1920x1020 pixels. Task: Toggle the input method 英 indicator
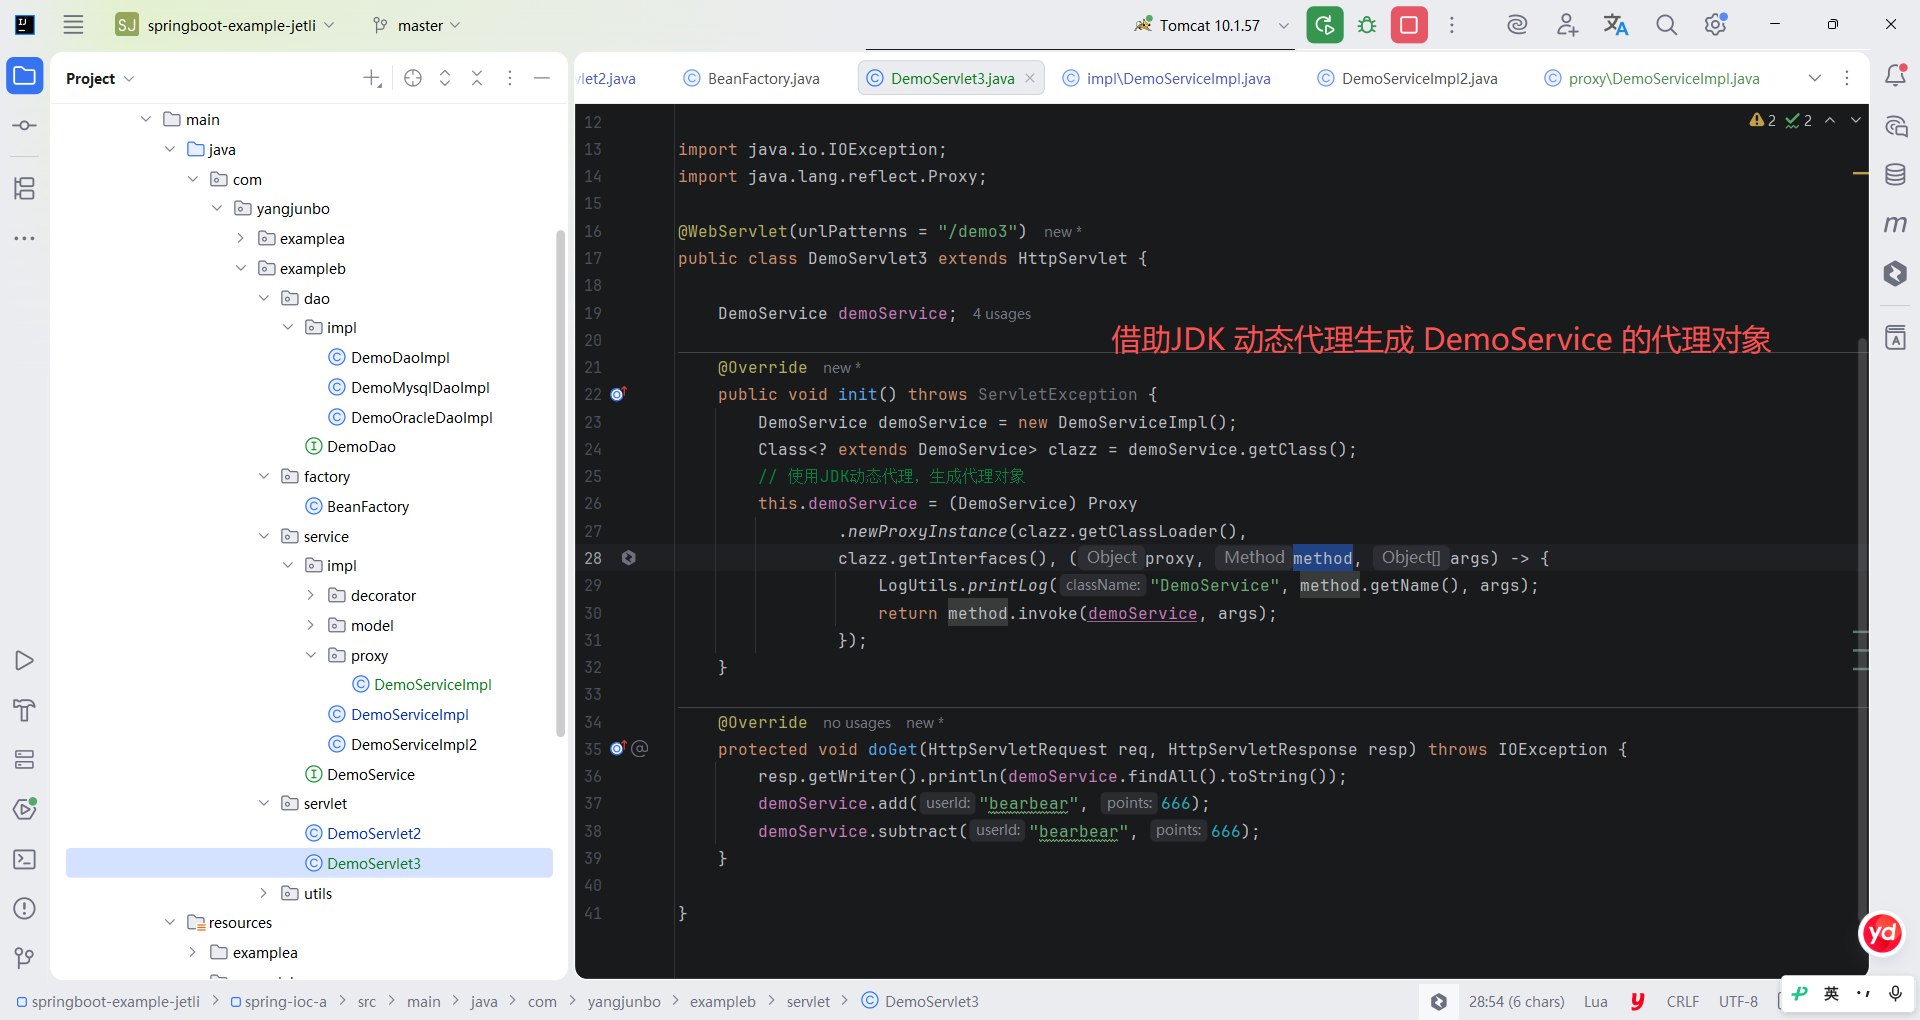(x=1831, y=993)
